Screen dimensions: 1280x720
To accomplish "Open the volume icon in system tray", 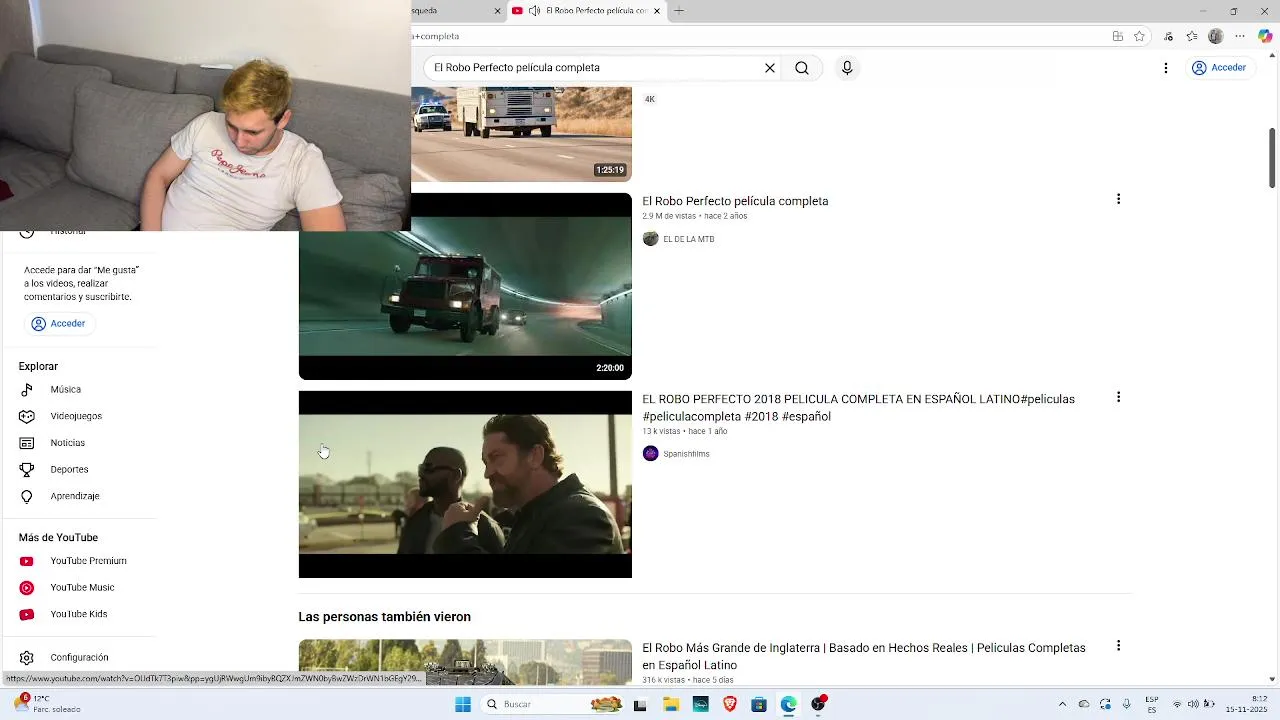I will tap(1193, 704).
